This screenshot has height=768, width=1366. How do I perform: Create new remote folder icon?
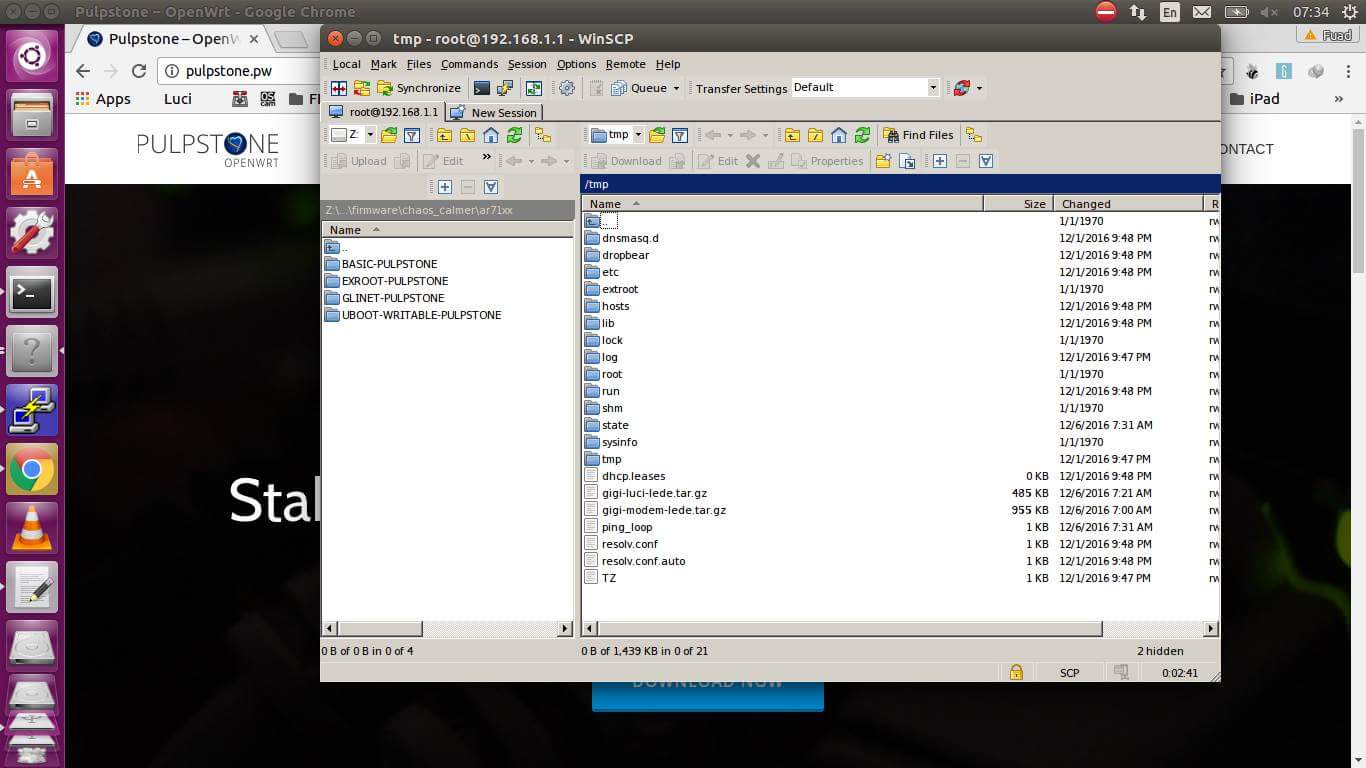click(883, 161)
